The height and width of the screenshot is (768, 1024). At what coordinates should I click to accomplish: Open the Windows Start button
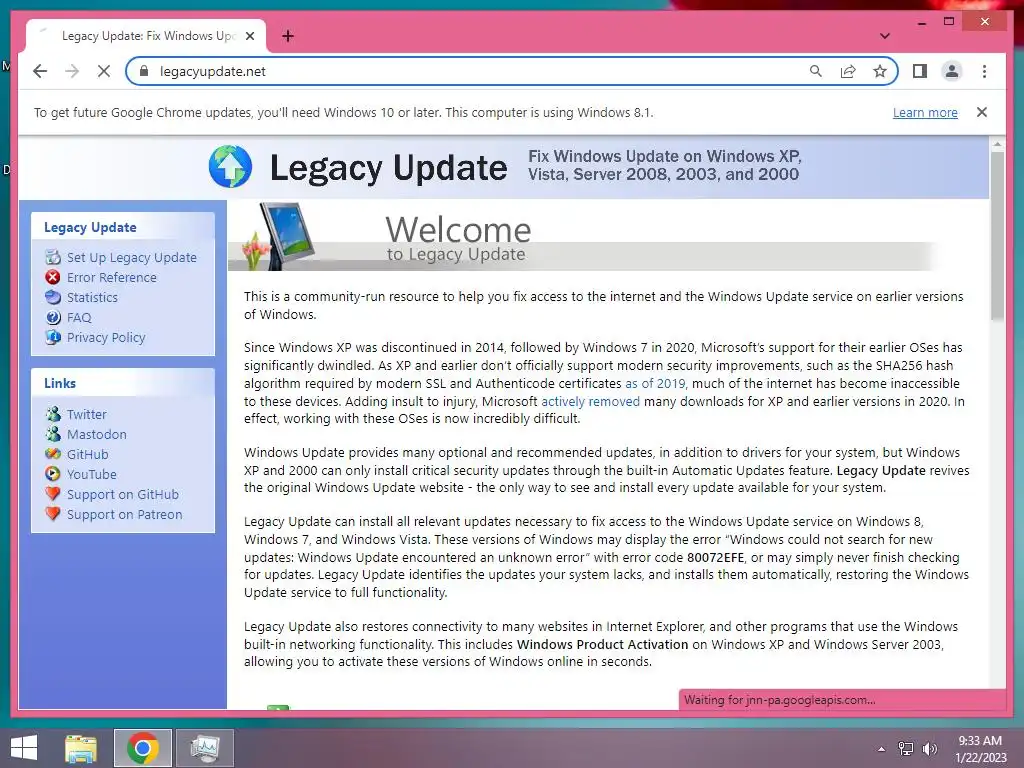[24, 748]
